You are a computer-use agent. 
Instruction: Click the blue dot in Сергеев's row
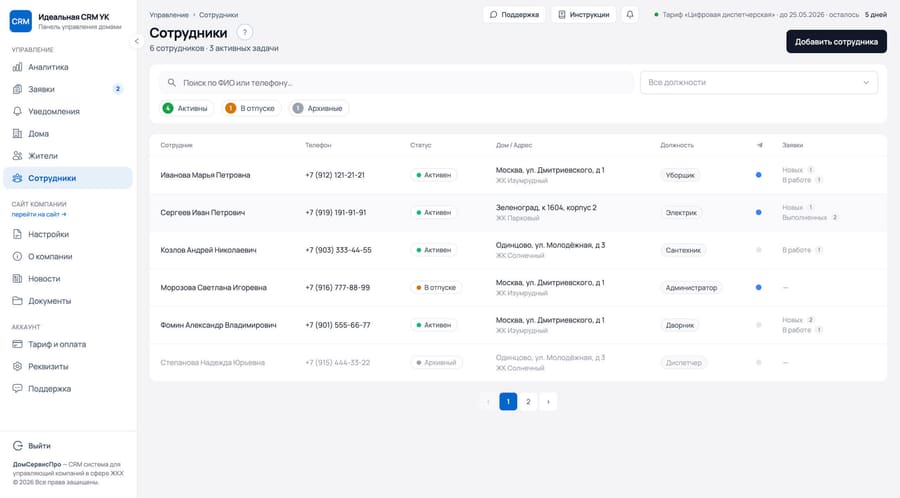pyautogui.click(x=759, y=212)
